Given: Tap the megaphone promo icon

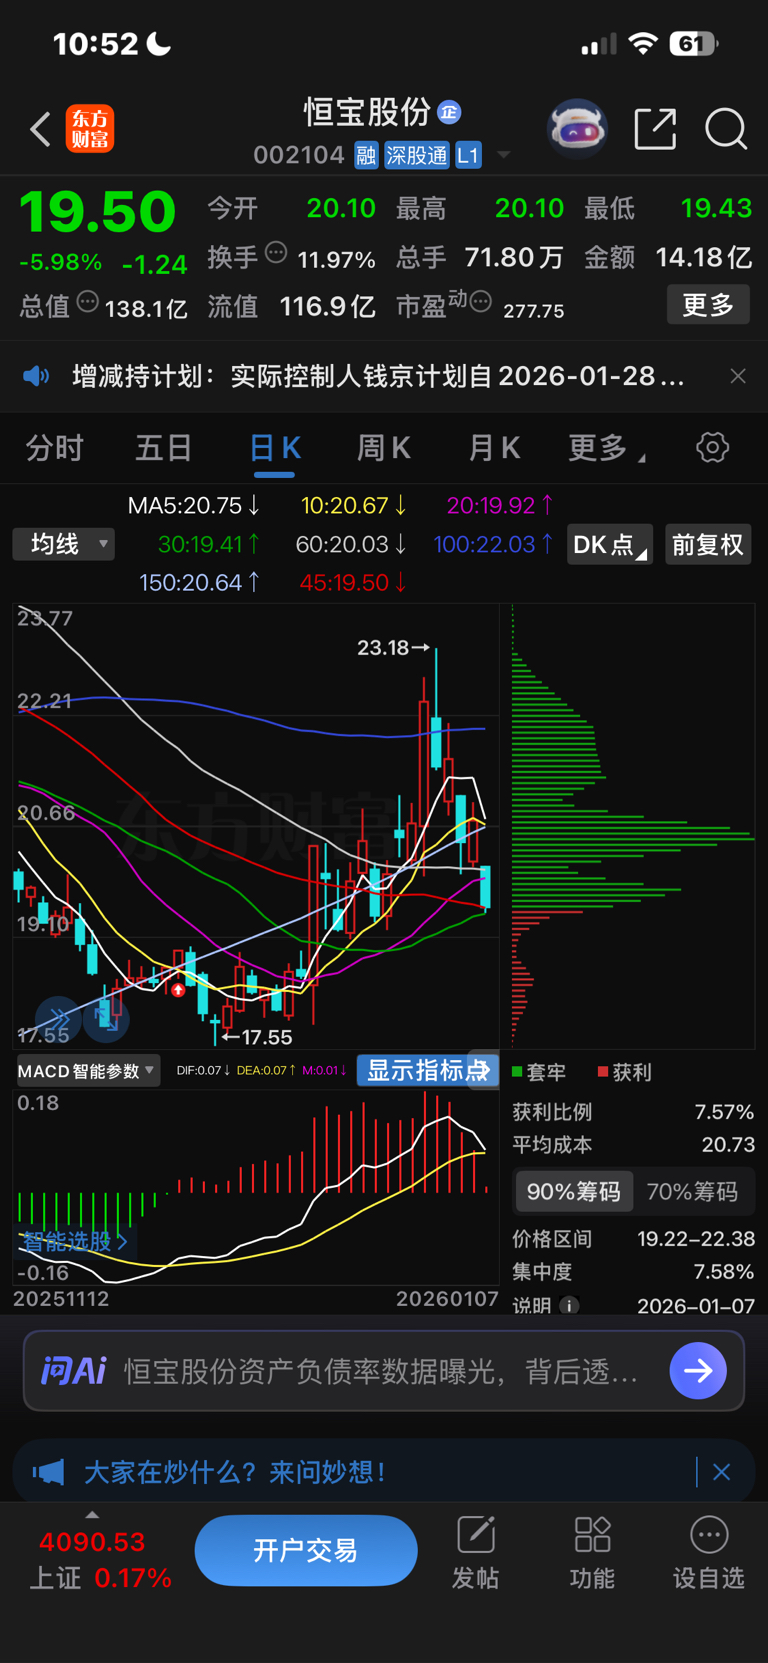Looking at the screenshot, I should pyautogui.click(x=48, y=1472).
